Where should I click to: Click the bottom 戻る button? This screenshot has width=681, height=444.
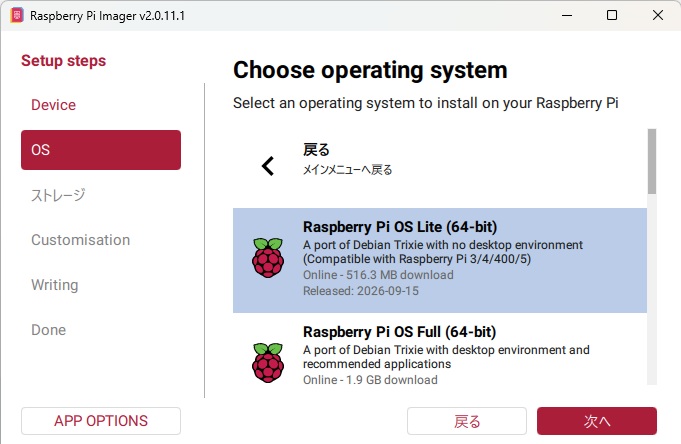coord(467,421)
